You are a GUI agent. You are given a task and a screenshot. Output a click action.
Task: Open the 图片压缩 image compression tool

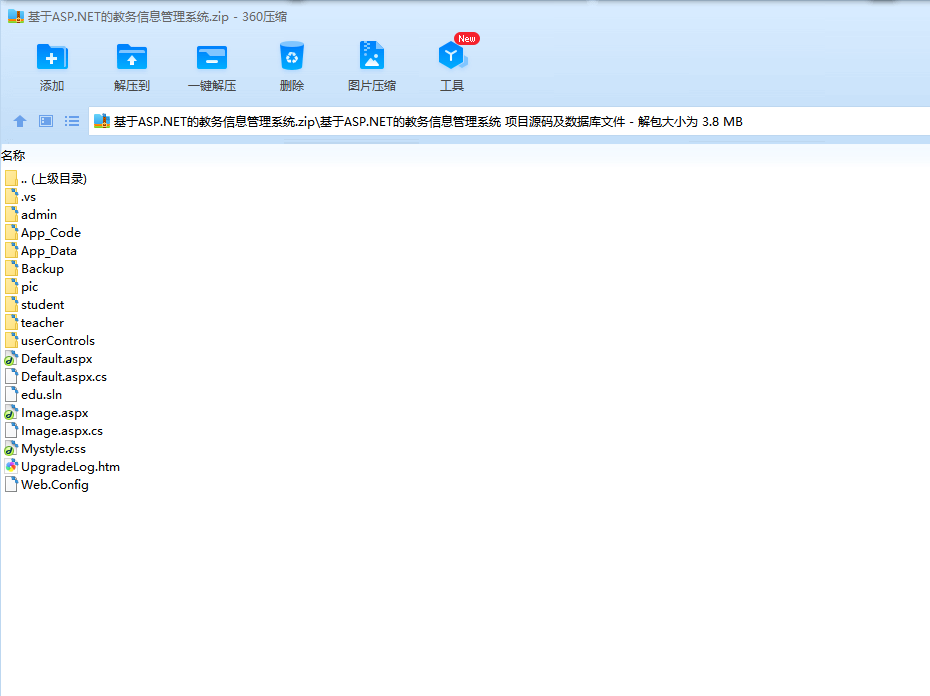click(x=372, y=55)
